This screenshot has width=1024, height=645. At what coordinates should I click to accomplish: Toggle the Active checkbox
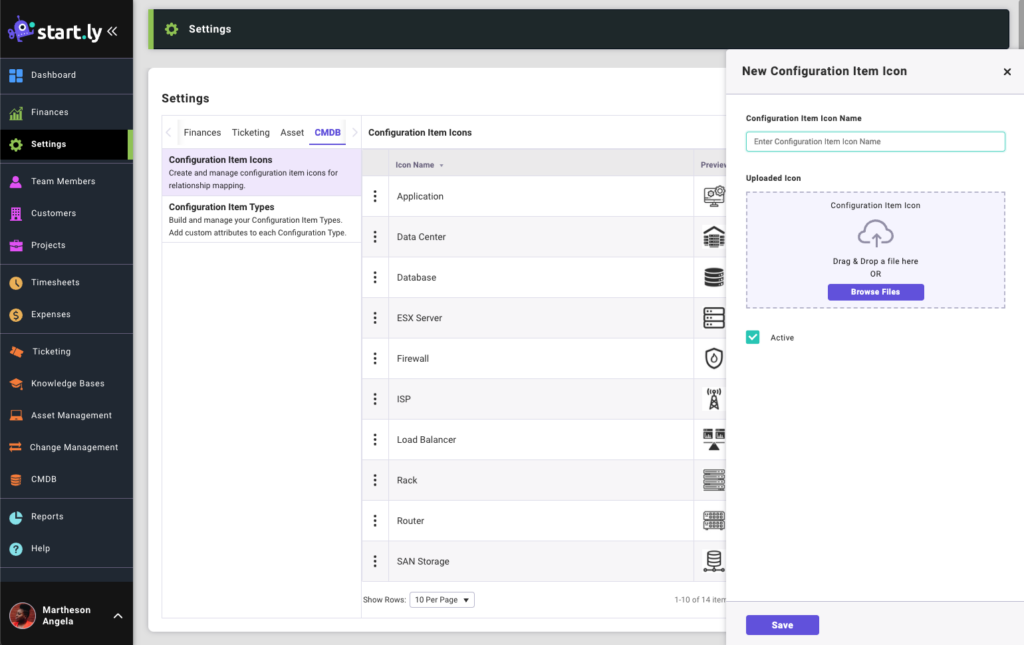[x=753, y=338]
